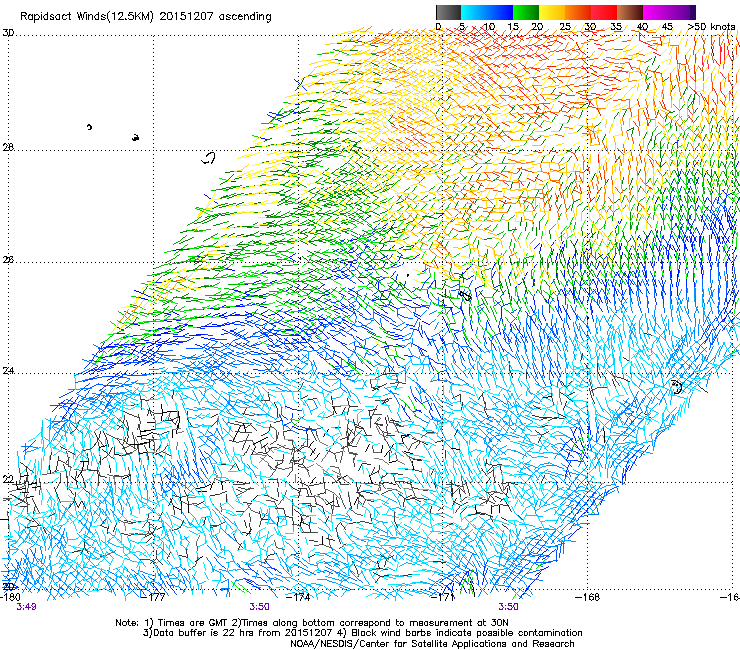The height and width of the screenshot is (650, 740).
Task: Click the cyan-blue 5-15 knots legend segment
Action: 487,12
